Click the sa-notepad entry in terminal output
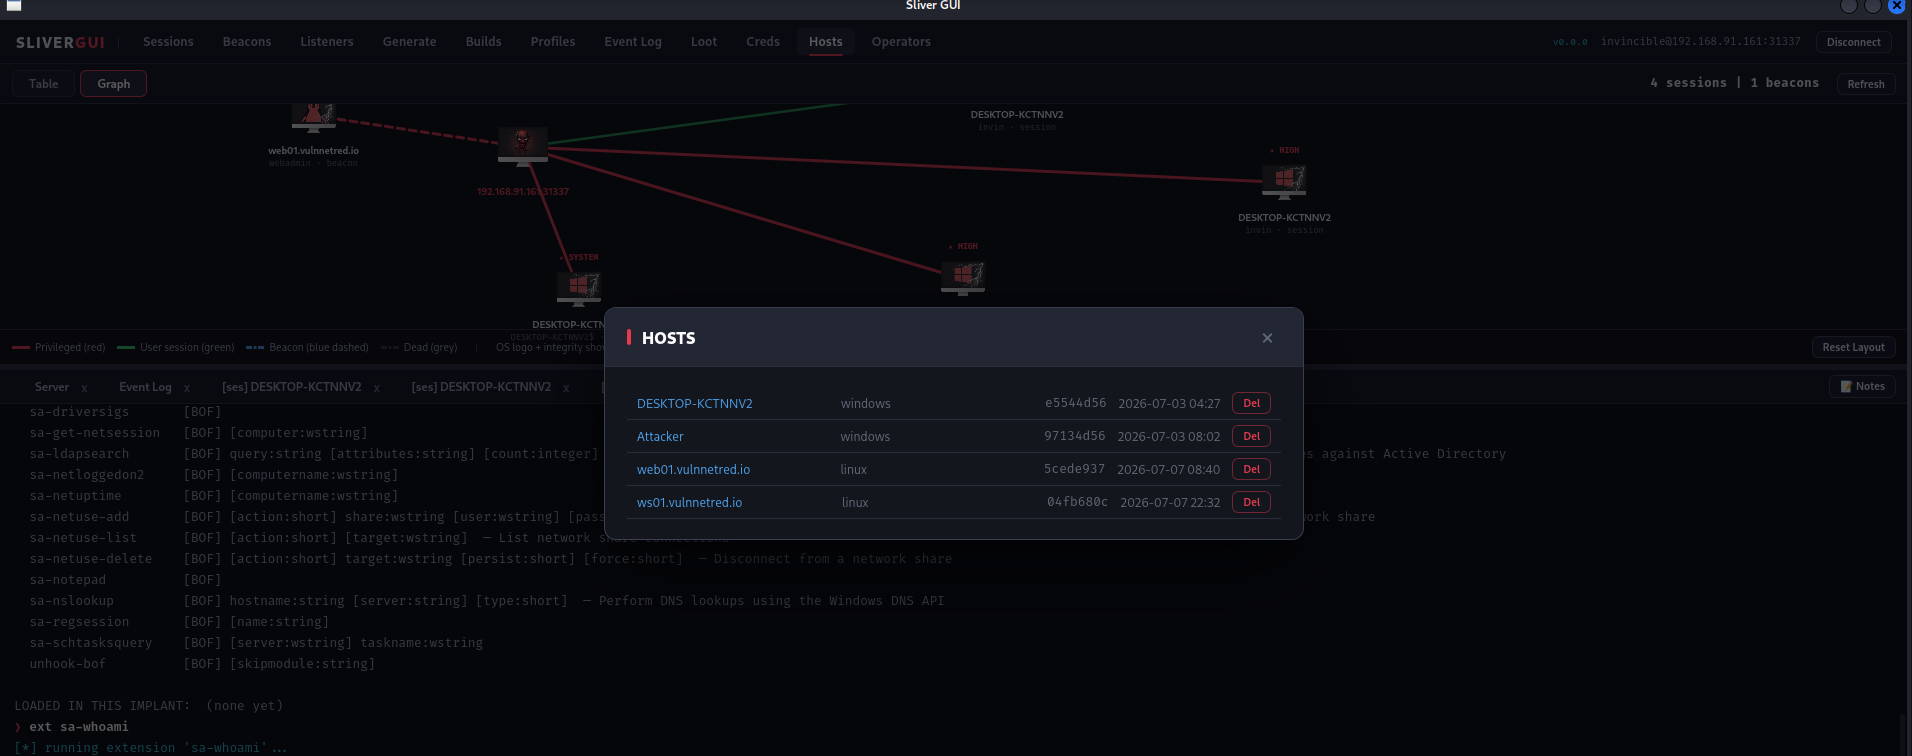Image resolution: width=1912 pixels, height=756 pixels. point(68,580)
